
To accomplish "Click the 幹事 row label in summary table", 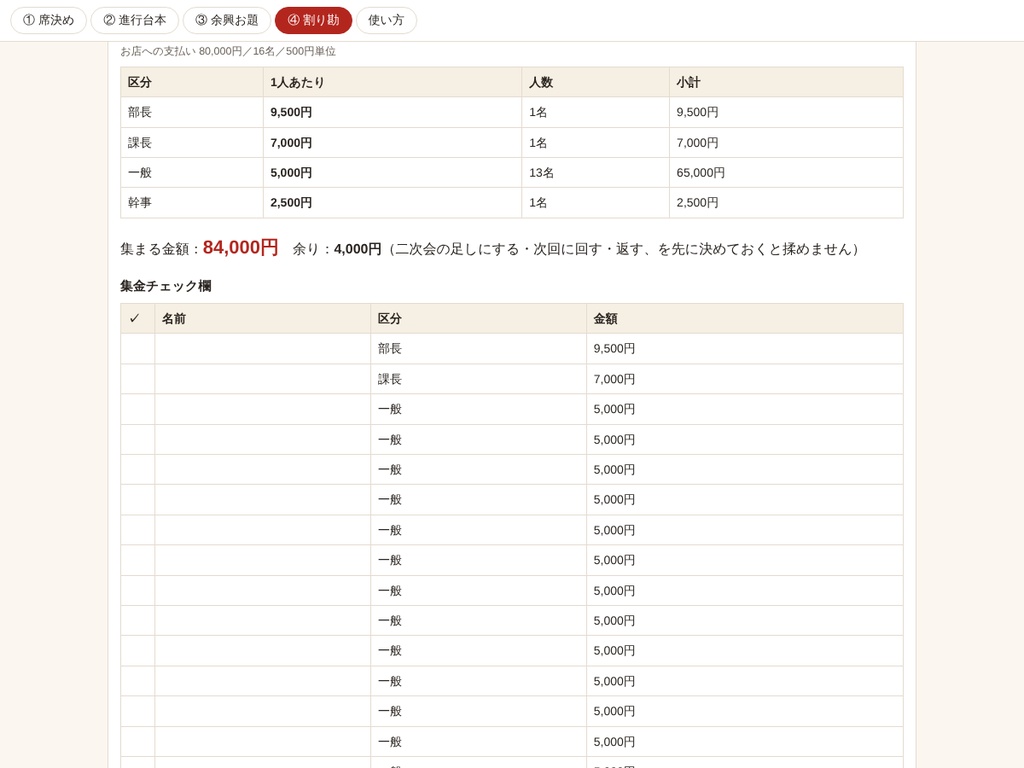I will pos(192,202).
